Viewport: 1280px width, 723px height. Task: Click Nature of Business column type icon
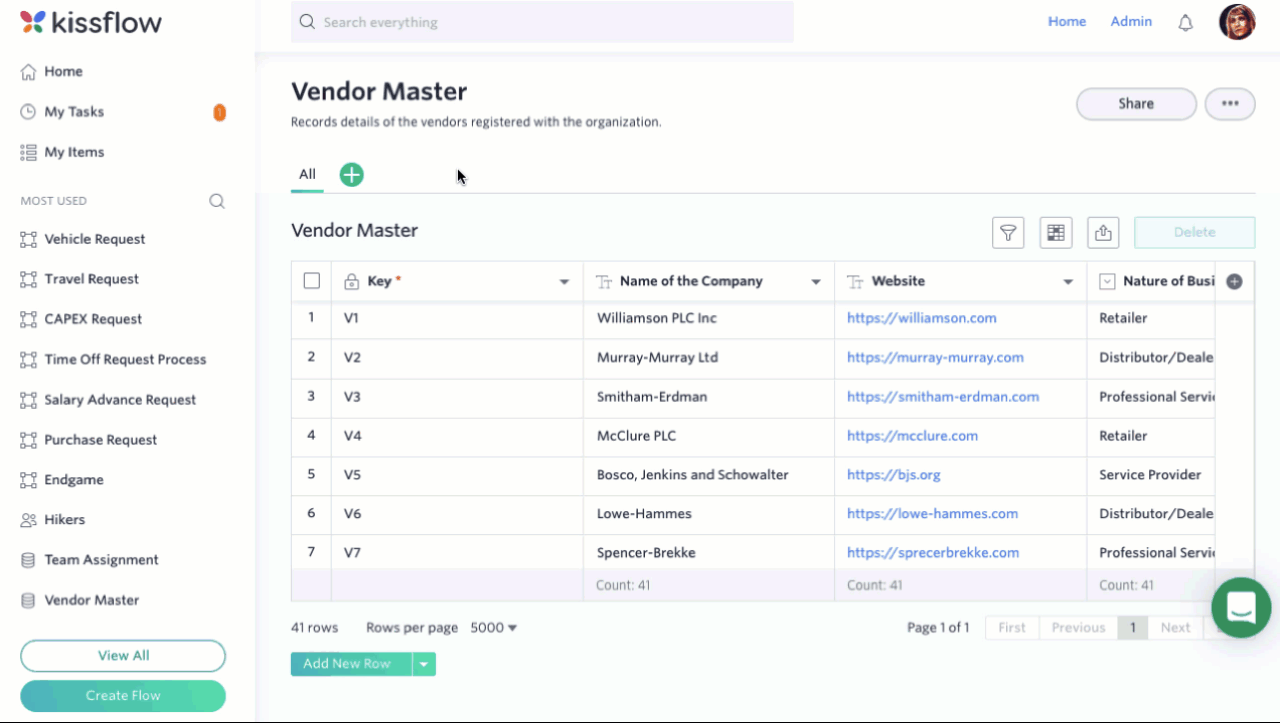click(1107, 282)
